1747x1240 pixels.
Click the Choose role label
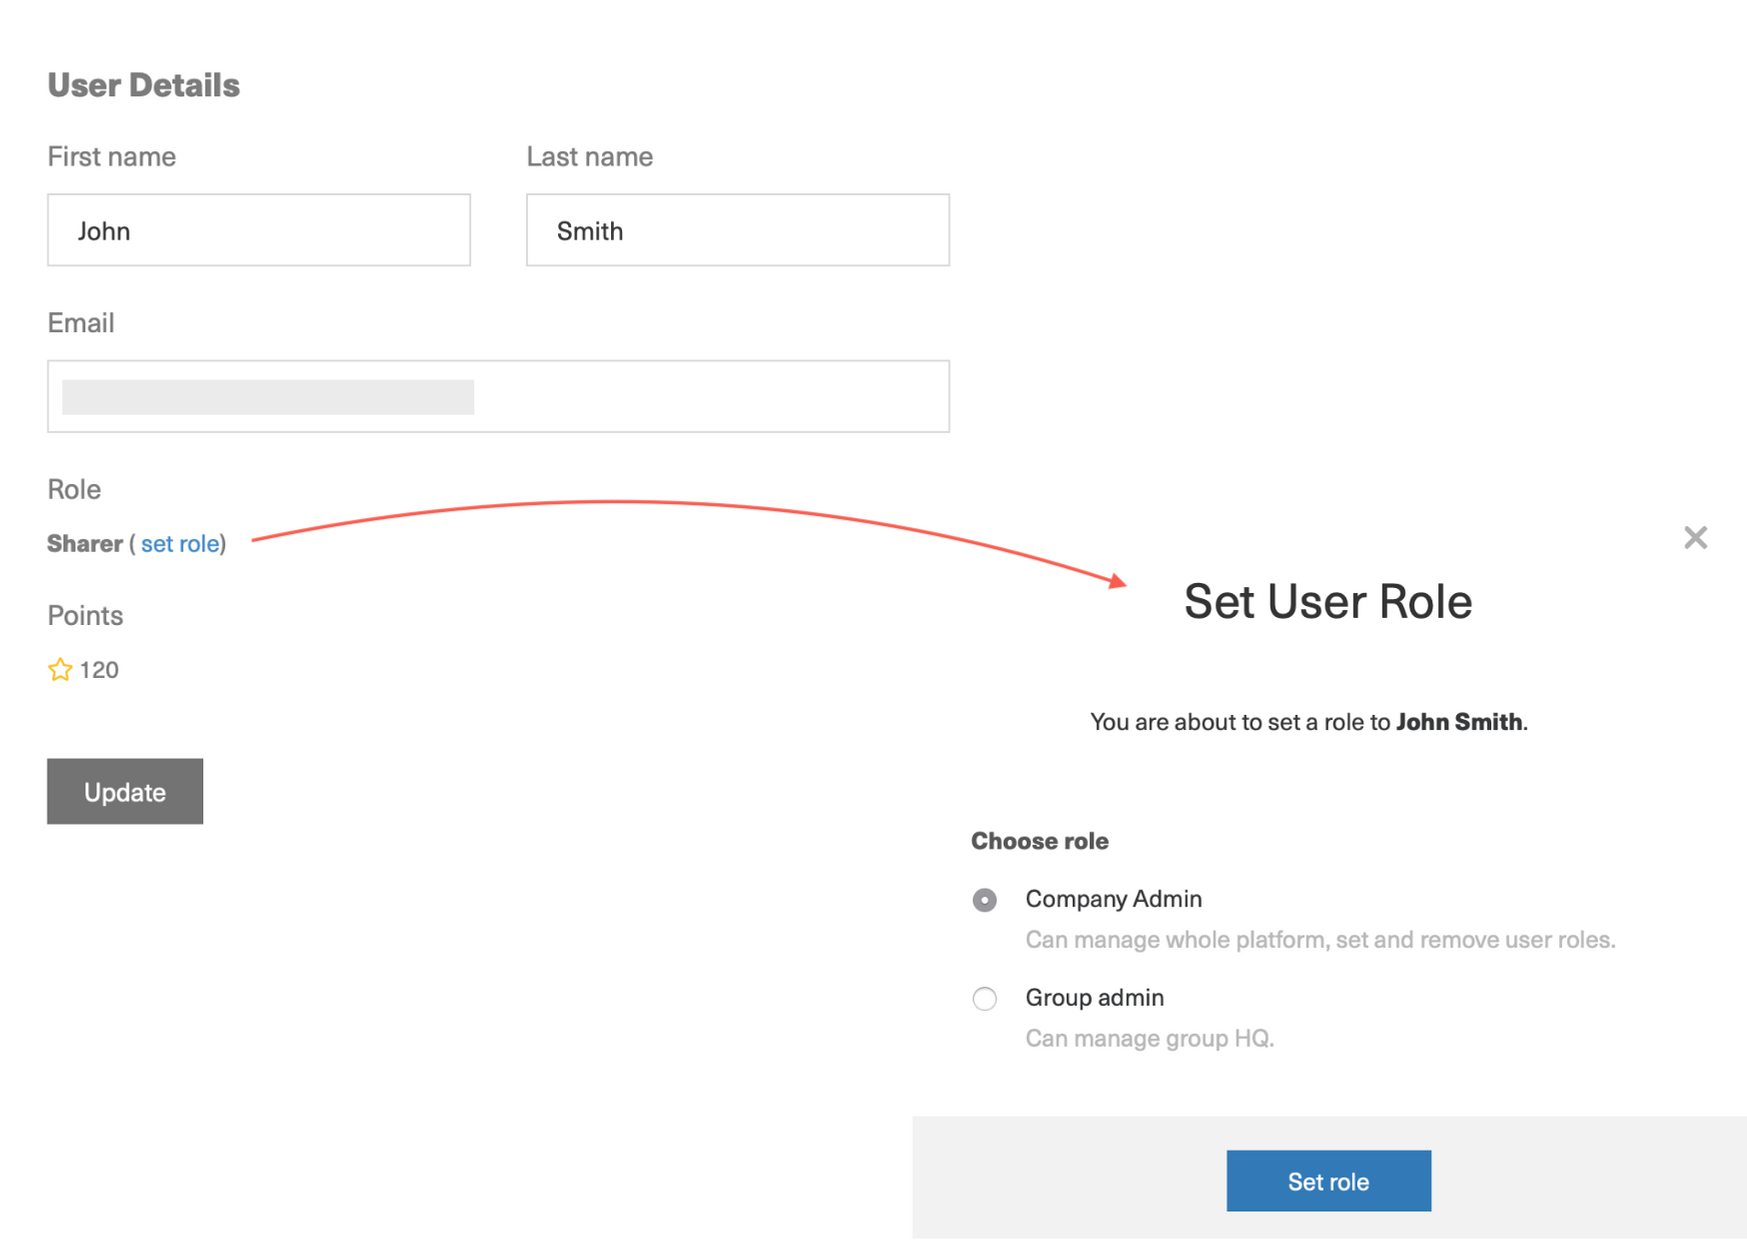pyautogui.click(x=1040, y=841)
